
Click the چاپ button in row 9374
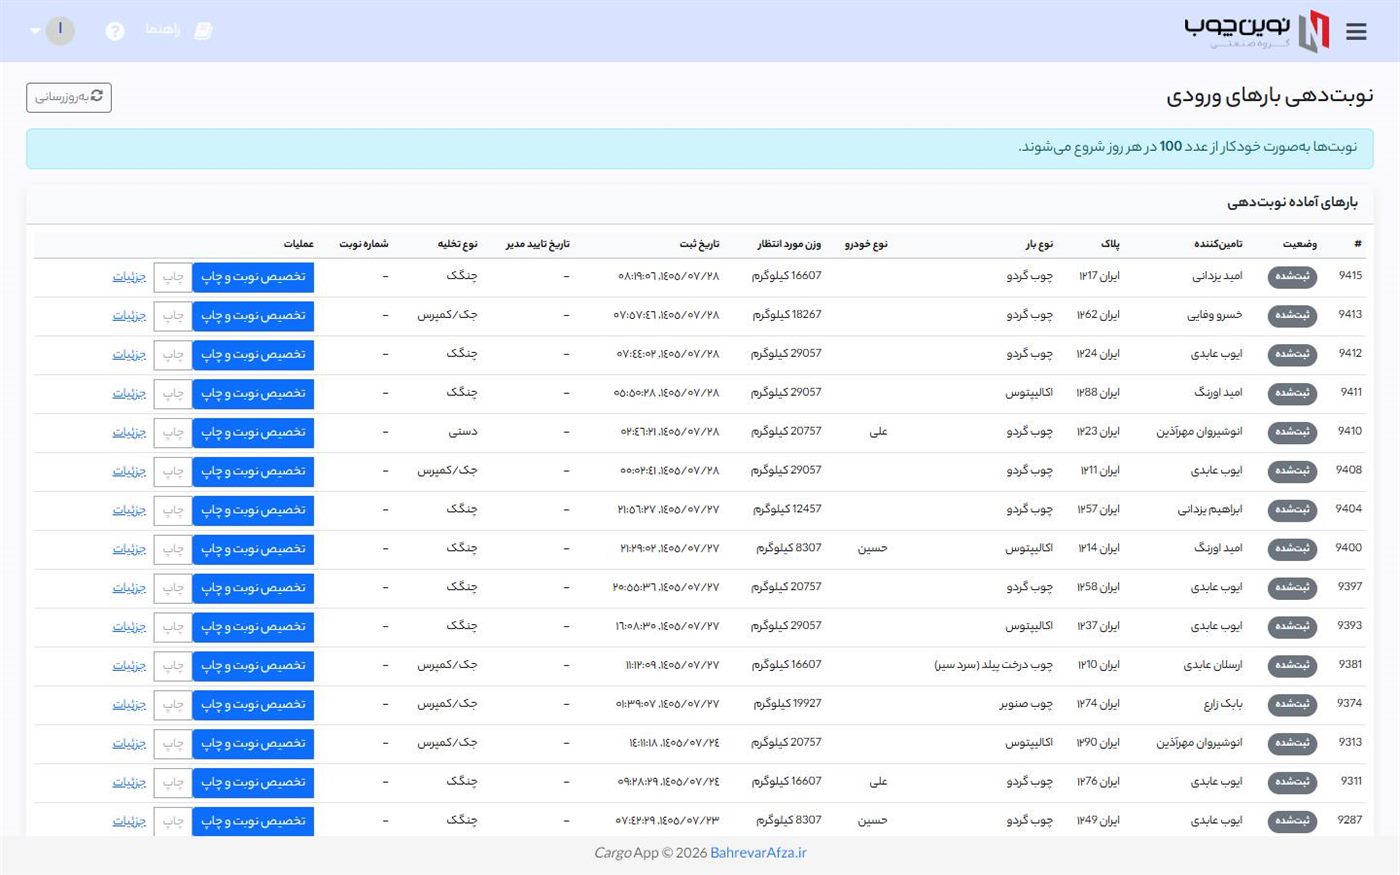point(173,705)
